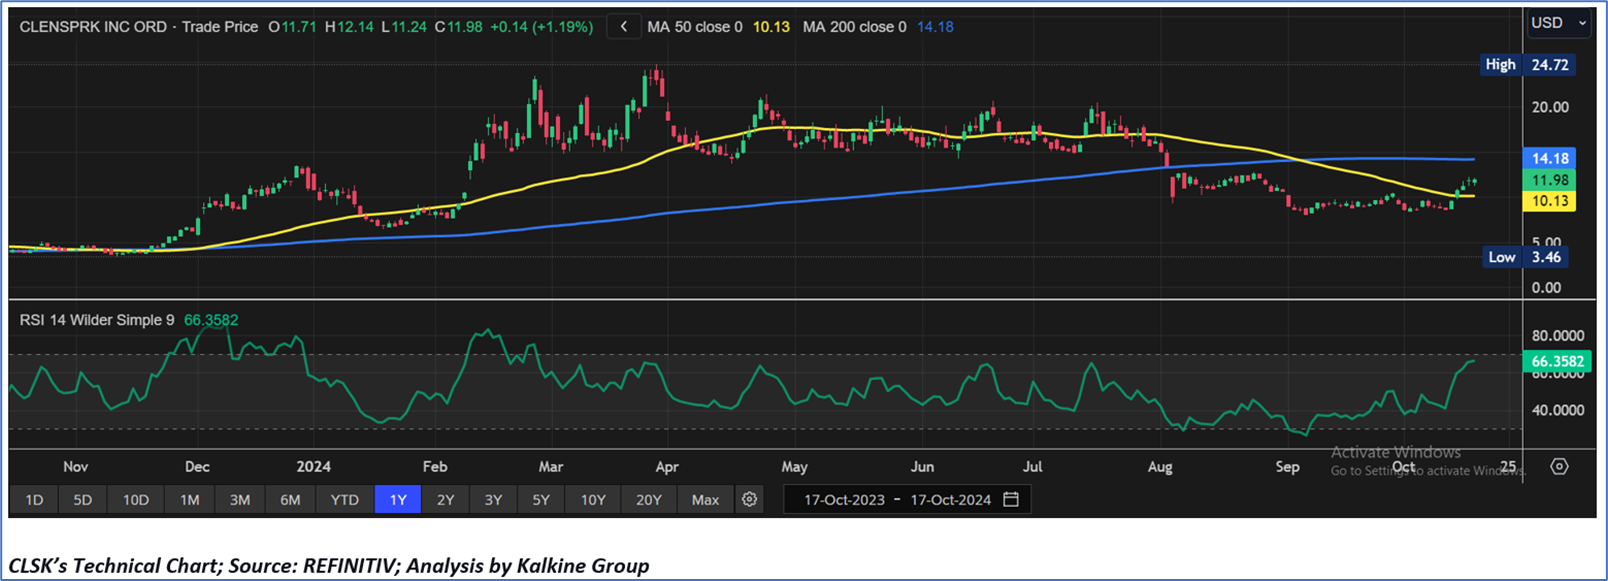Switch to the 5D time range
The width and height of the screenshot is (1608, 581).
point(82,499)
